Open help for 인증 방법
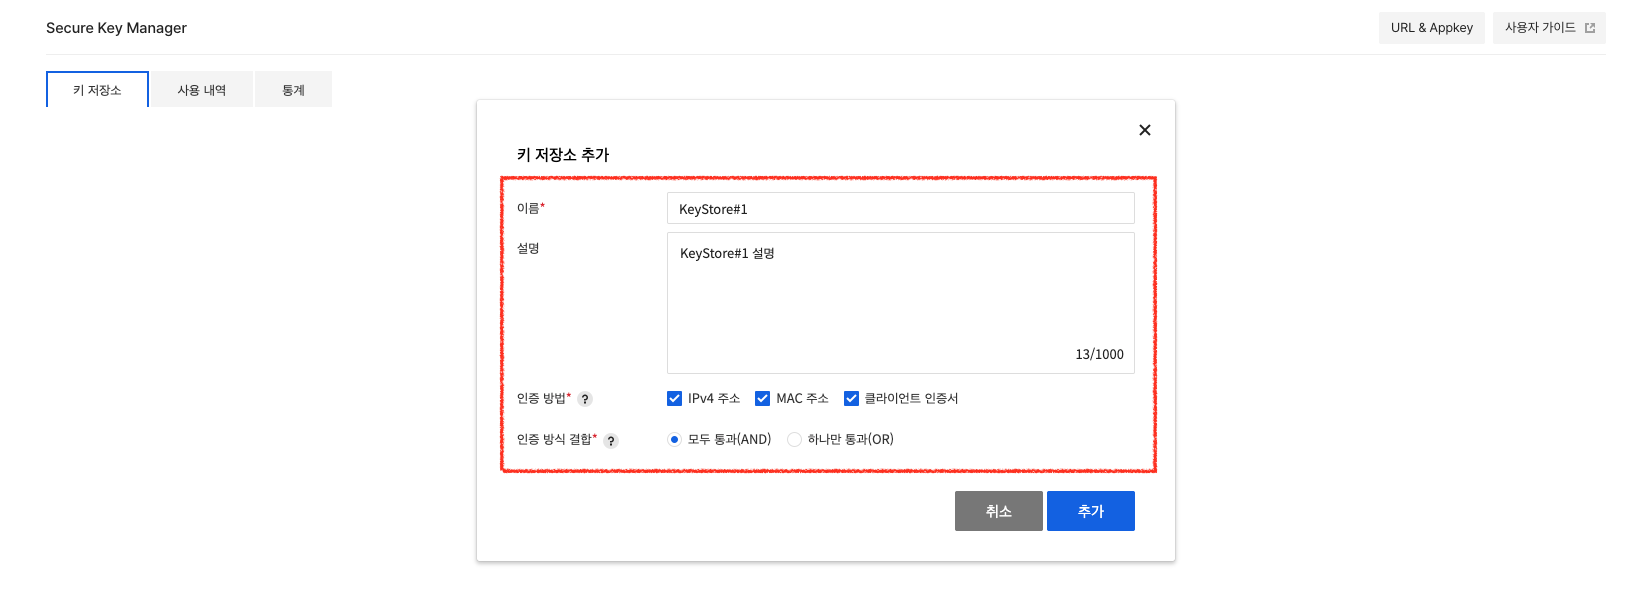The height and width of the screenshot is (609, 1637). click(585, 399)
